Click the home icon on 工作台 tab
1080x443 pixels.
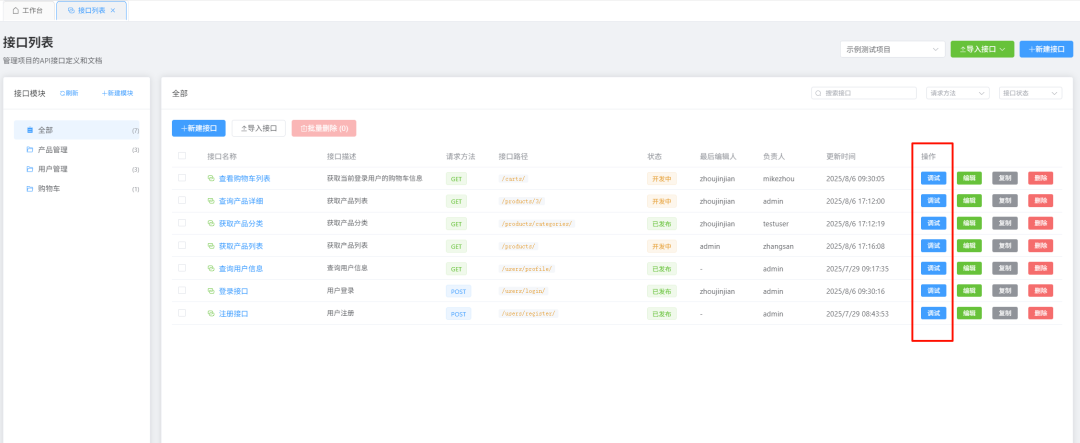16,10
